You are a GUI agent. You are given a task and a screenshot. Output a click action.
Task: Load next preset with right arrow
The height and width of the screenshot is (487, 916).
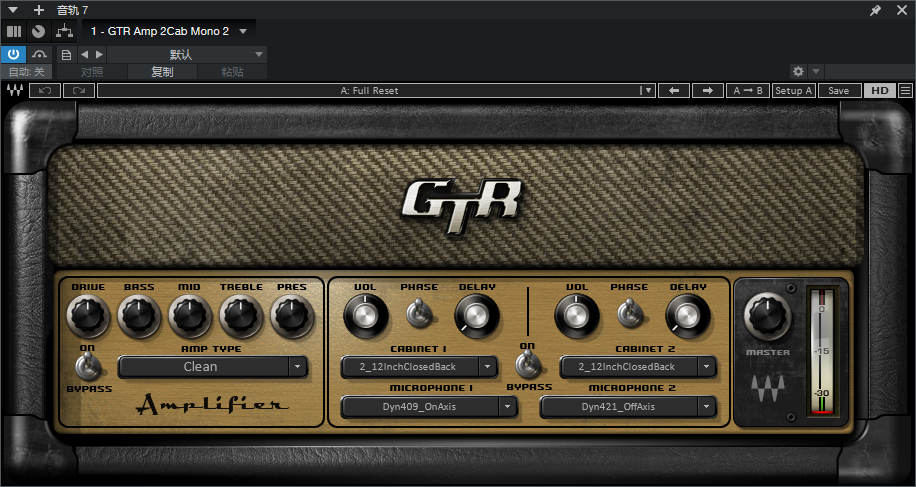coord(707,91)
